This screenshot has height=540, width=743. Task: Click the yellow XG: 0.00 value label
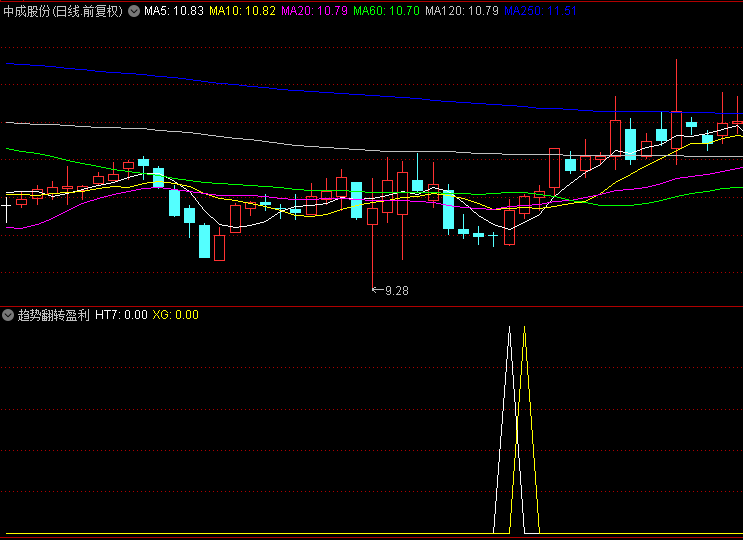(175, 315)
